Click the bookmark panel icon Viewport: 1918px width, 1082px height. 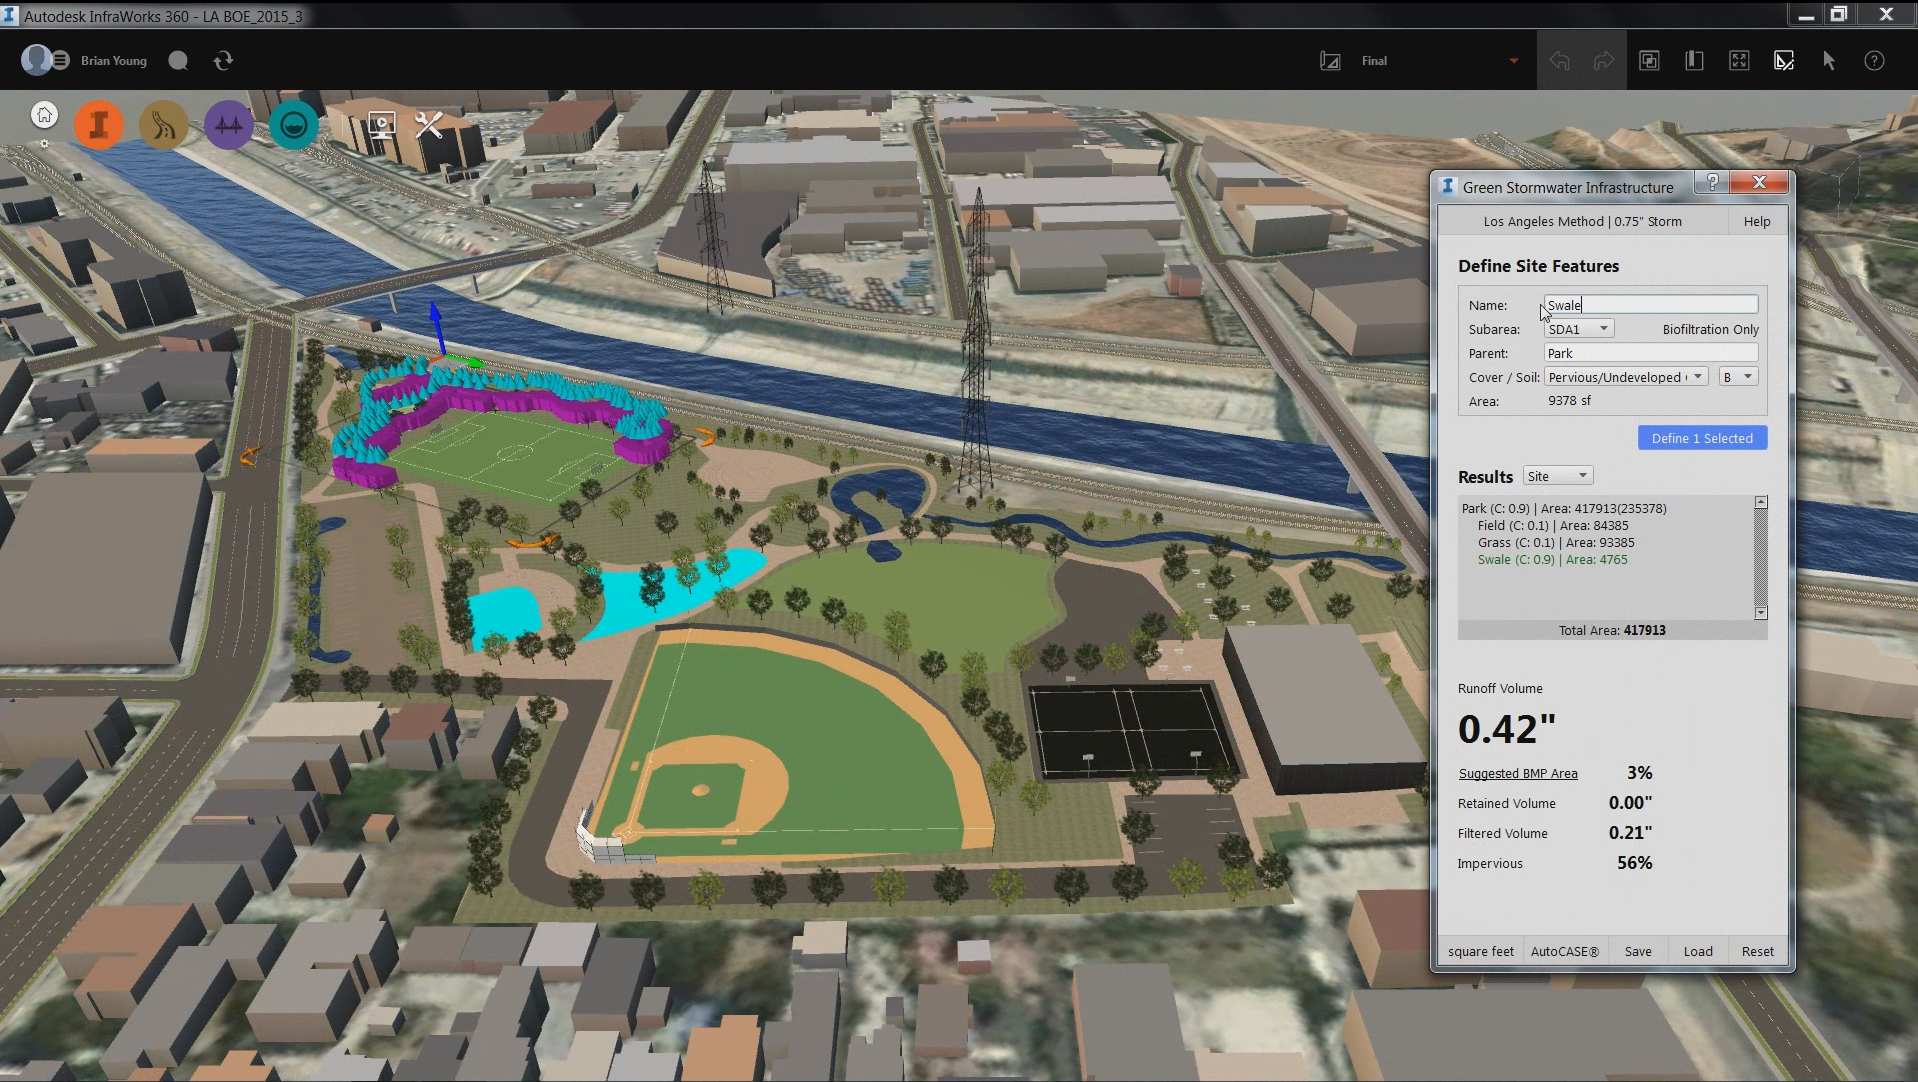tap(1694, 61)
